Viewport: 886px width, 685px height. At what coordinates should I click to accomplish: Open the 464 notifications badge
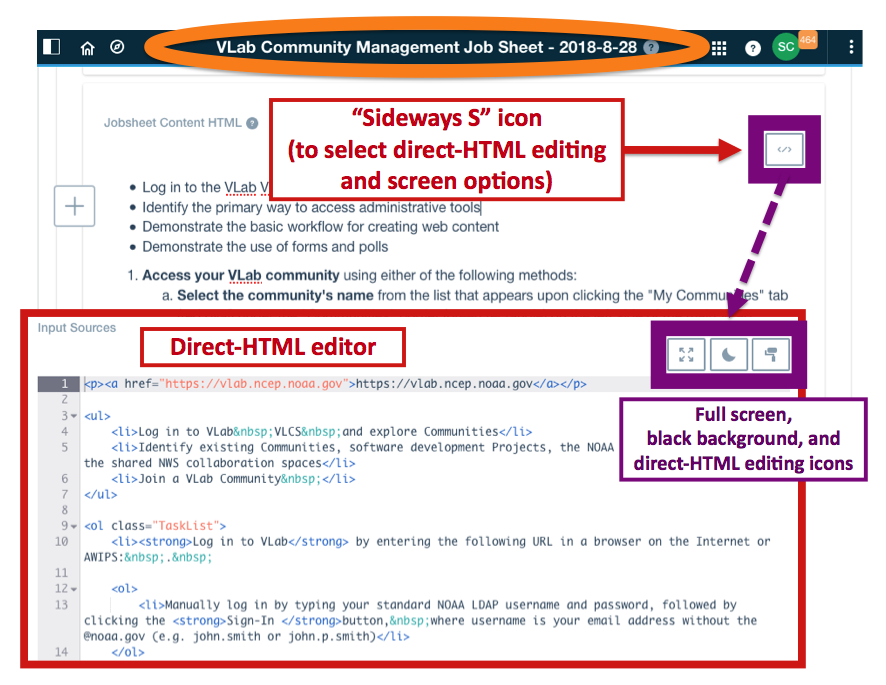pos(808,40)
